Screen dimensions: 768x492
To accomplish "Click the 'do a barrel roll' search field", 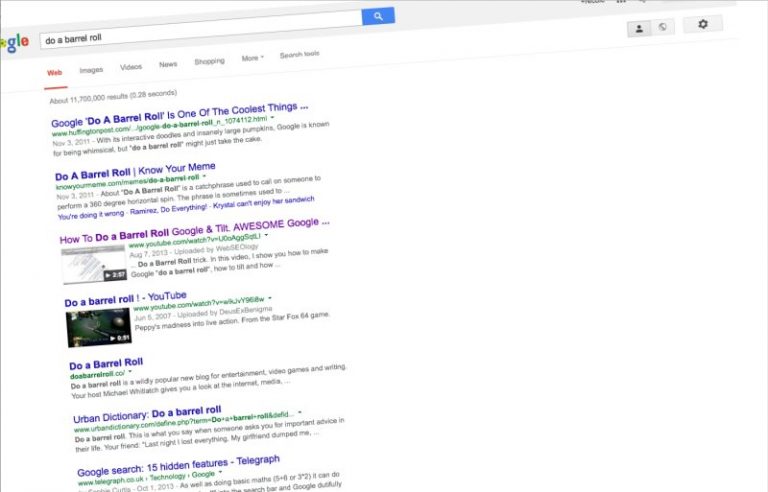I will [201, 29].
